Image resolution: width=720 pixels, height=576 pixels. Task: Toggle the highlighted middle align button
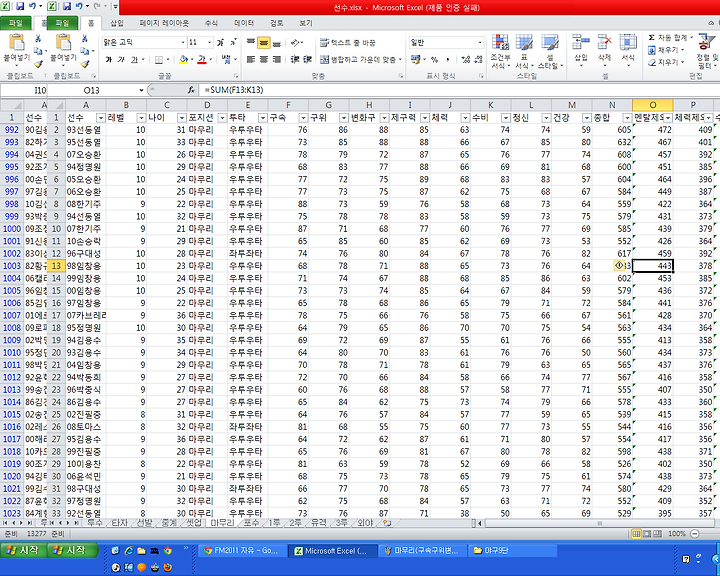264,42
